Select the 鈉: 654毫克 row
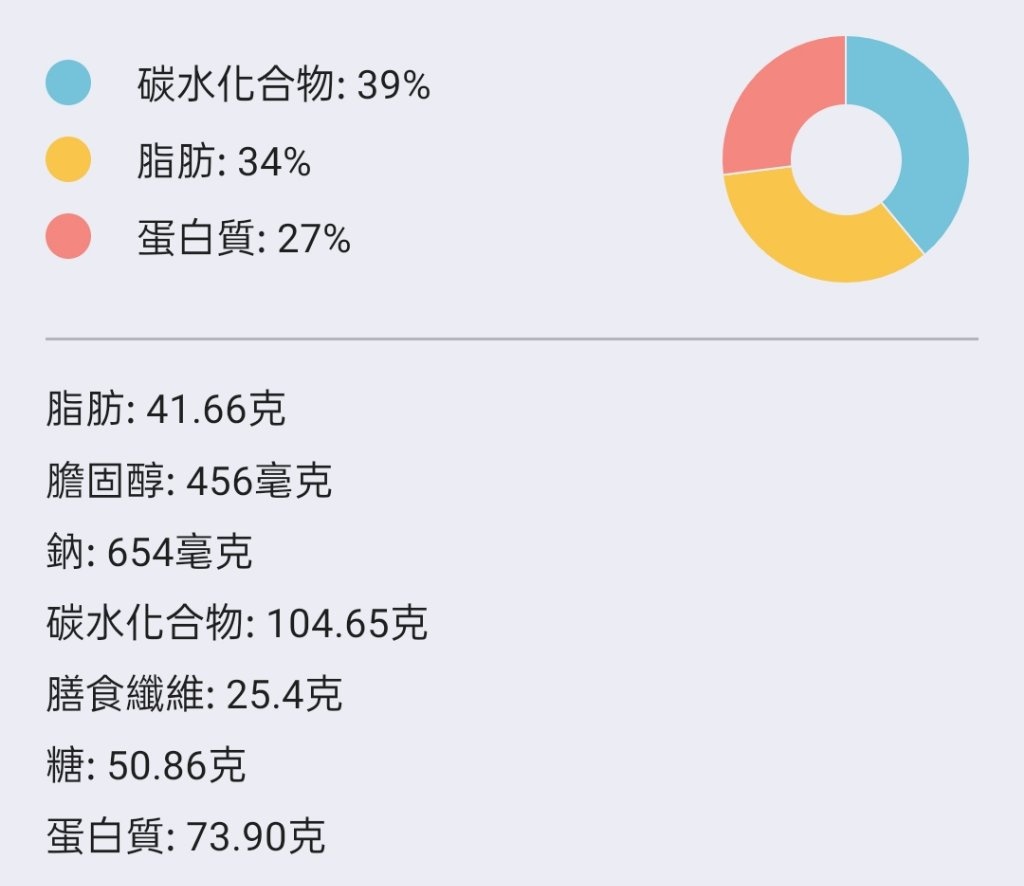Viewport: 1024px width, 886px height. coord(149,552)
